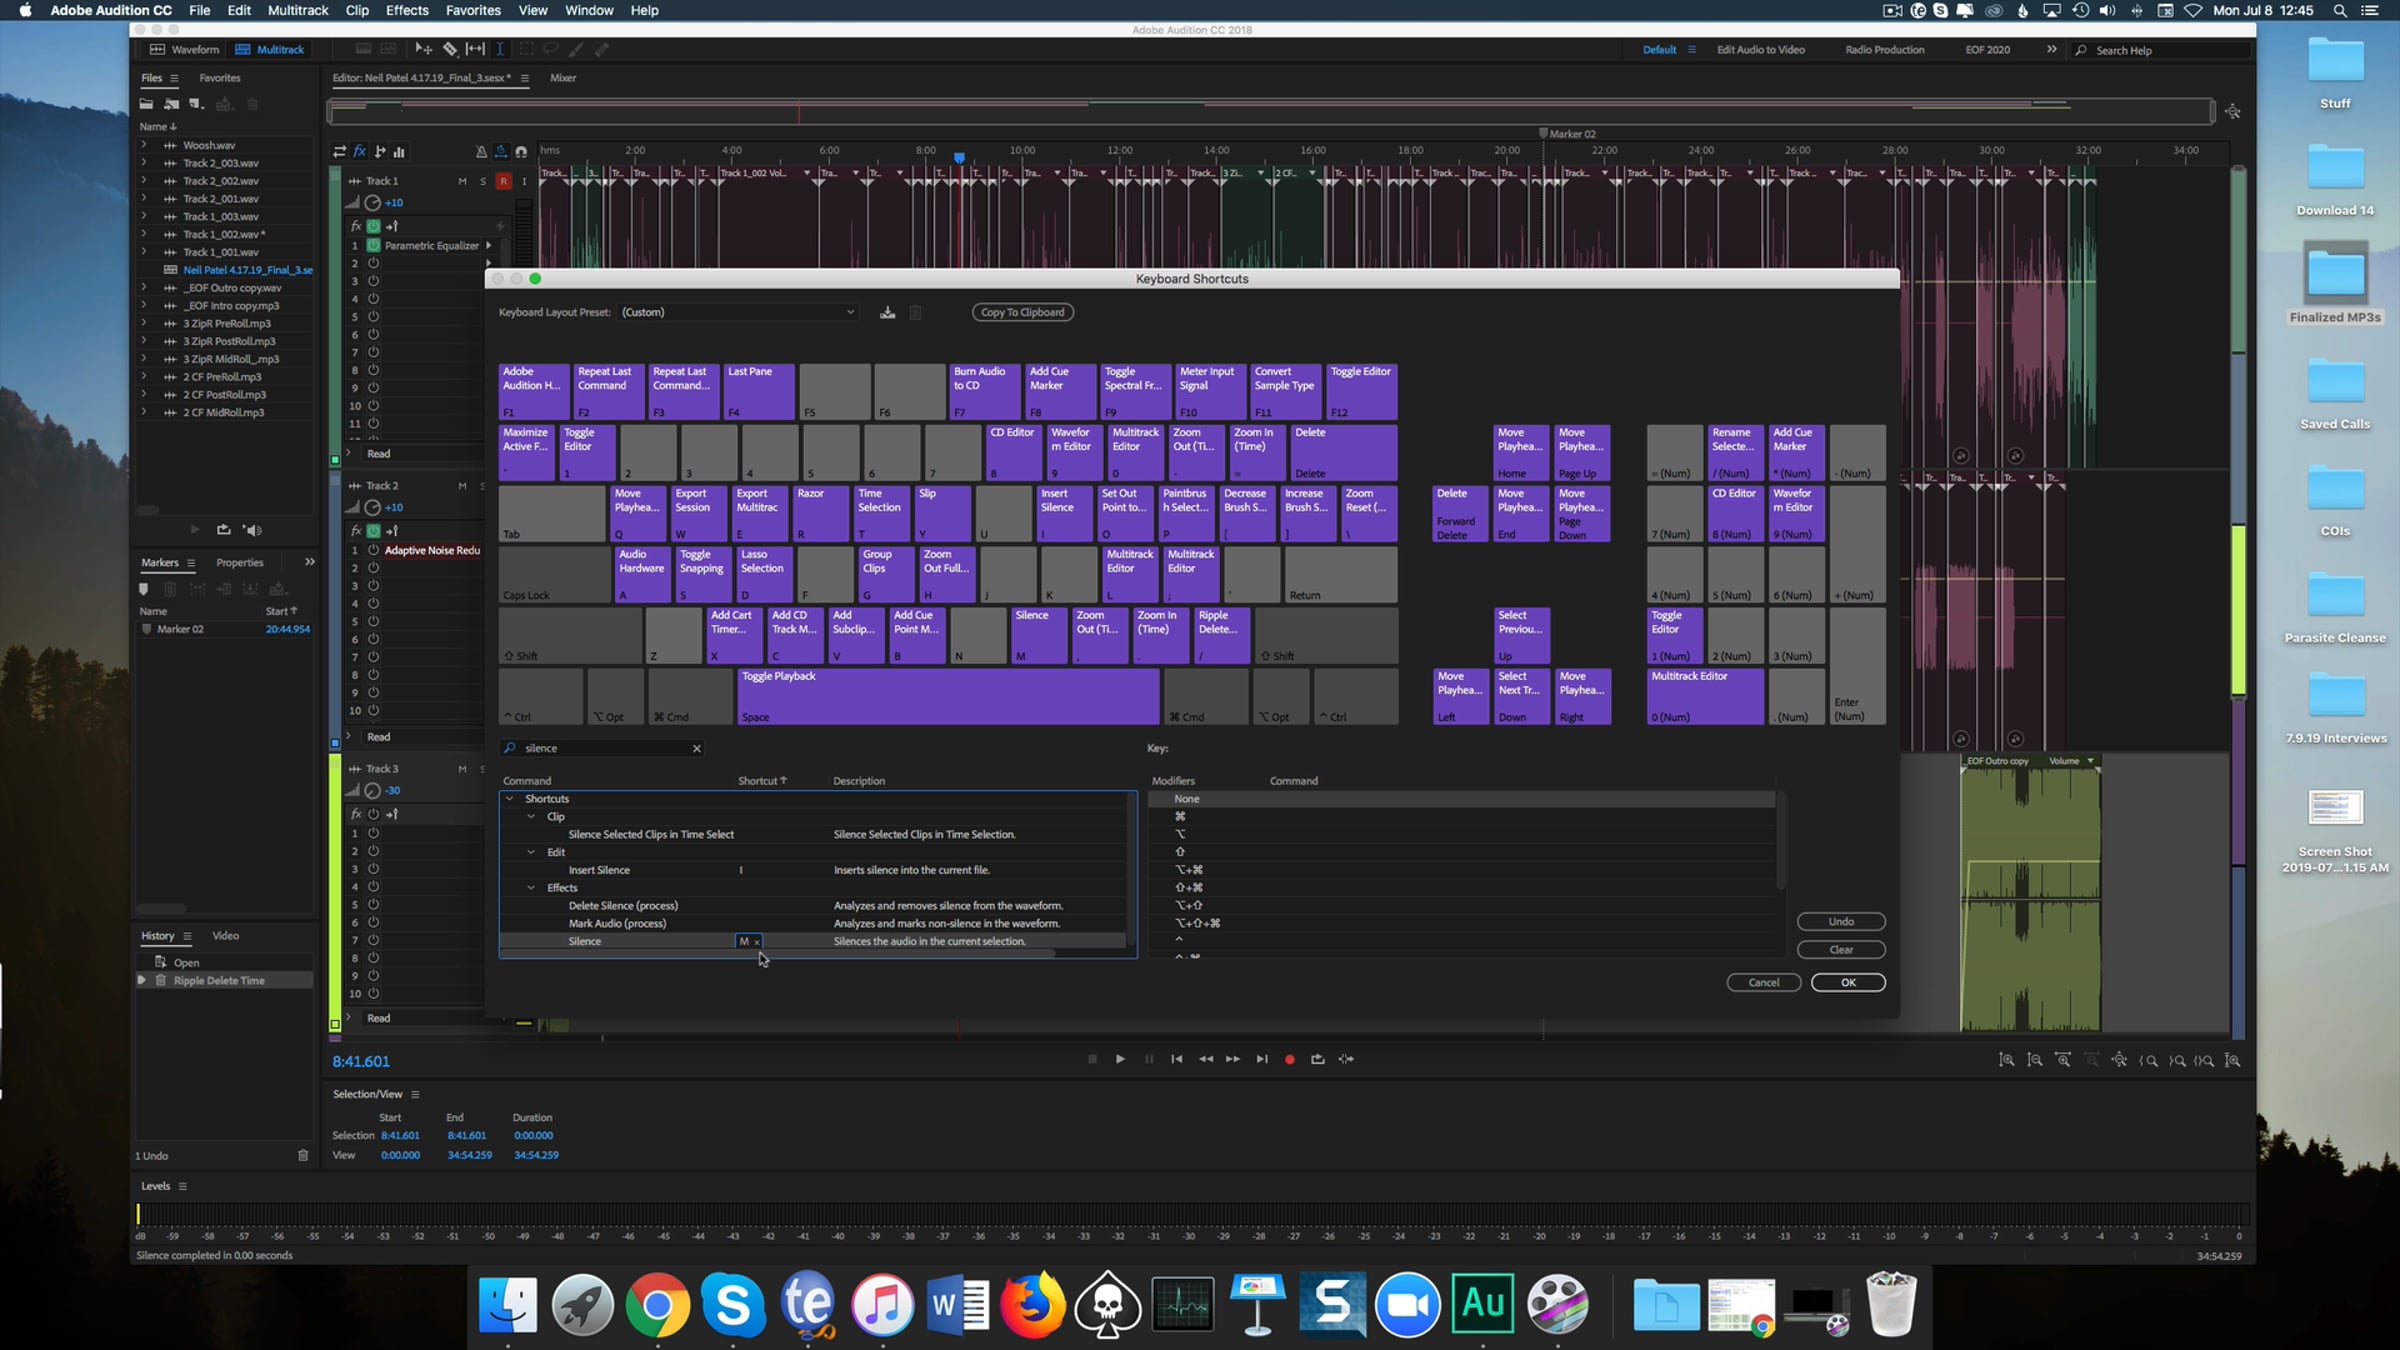Open the Multitrack menu
This screenshot has width=2400, height=1350.
pyautogui.click(x=297, y=10)
